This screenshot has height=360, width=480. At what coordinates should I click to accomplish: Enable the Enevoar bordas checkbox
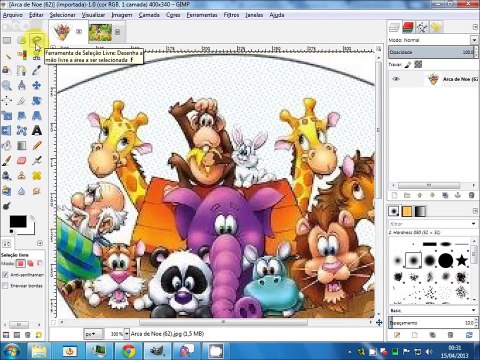(x=5, y=286)
